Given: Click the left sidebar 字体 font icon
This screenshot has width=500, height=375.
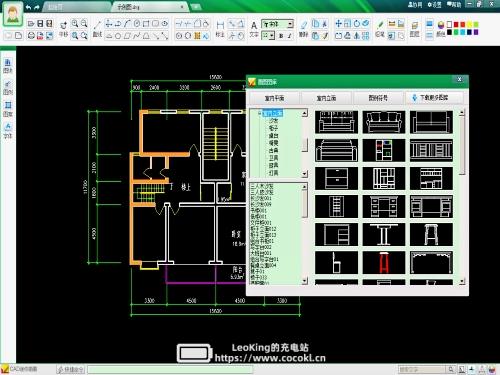Looking at the screenshot, I should (x=8, y=131).
